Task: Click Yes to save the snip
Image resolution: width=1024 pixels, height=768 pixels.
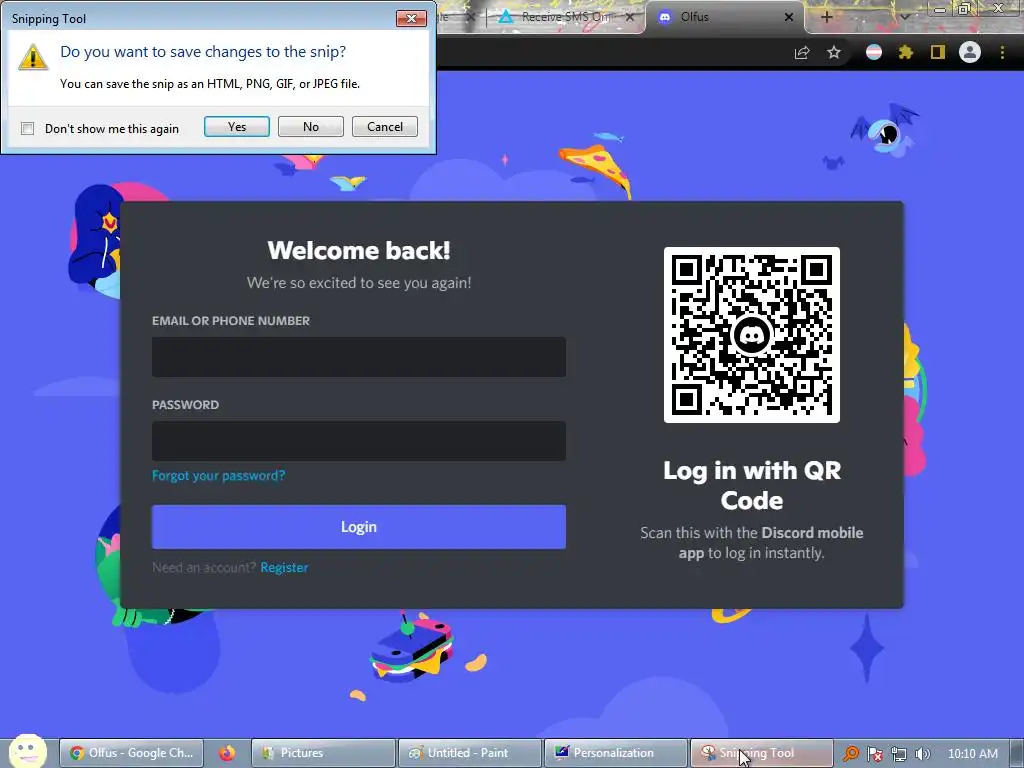Action: pyautogui.click(x=236, y=127)
